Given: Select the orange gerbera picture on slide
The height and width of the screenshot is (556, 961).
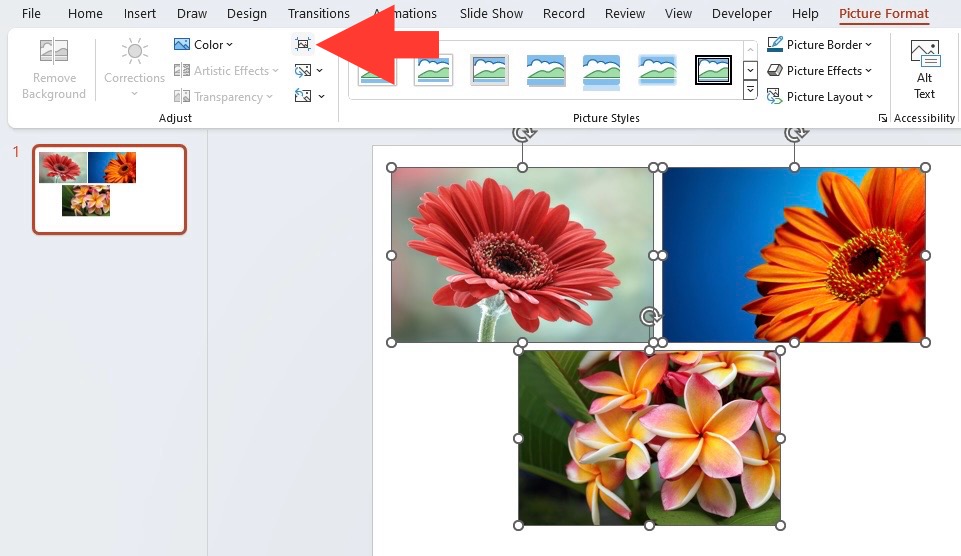Looking at the screenshot, I should click(x=794, y=255).
